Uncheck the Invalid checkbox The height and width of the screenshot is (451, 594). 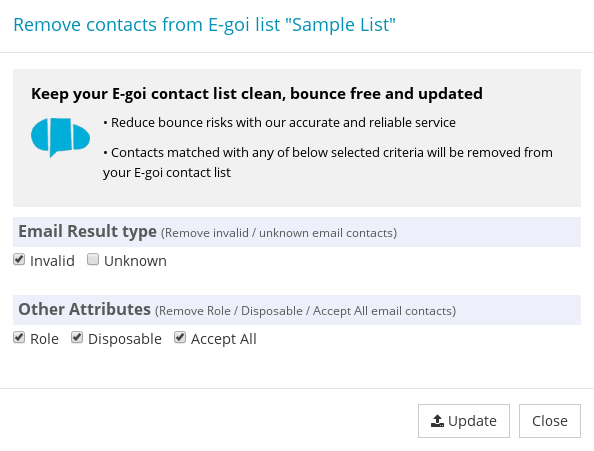(19, 259)
